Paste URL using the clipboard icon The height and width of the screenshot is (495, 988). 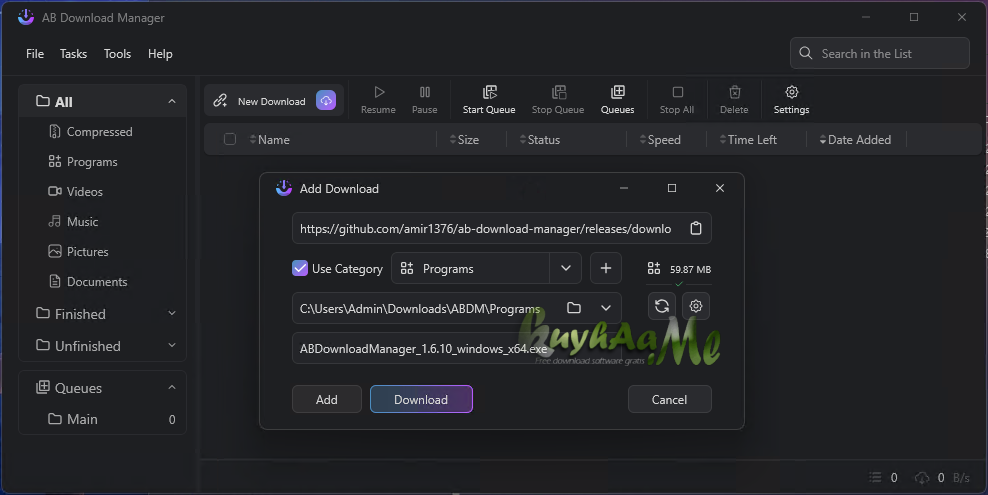[x=696, y=228]
